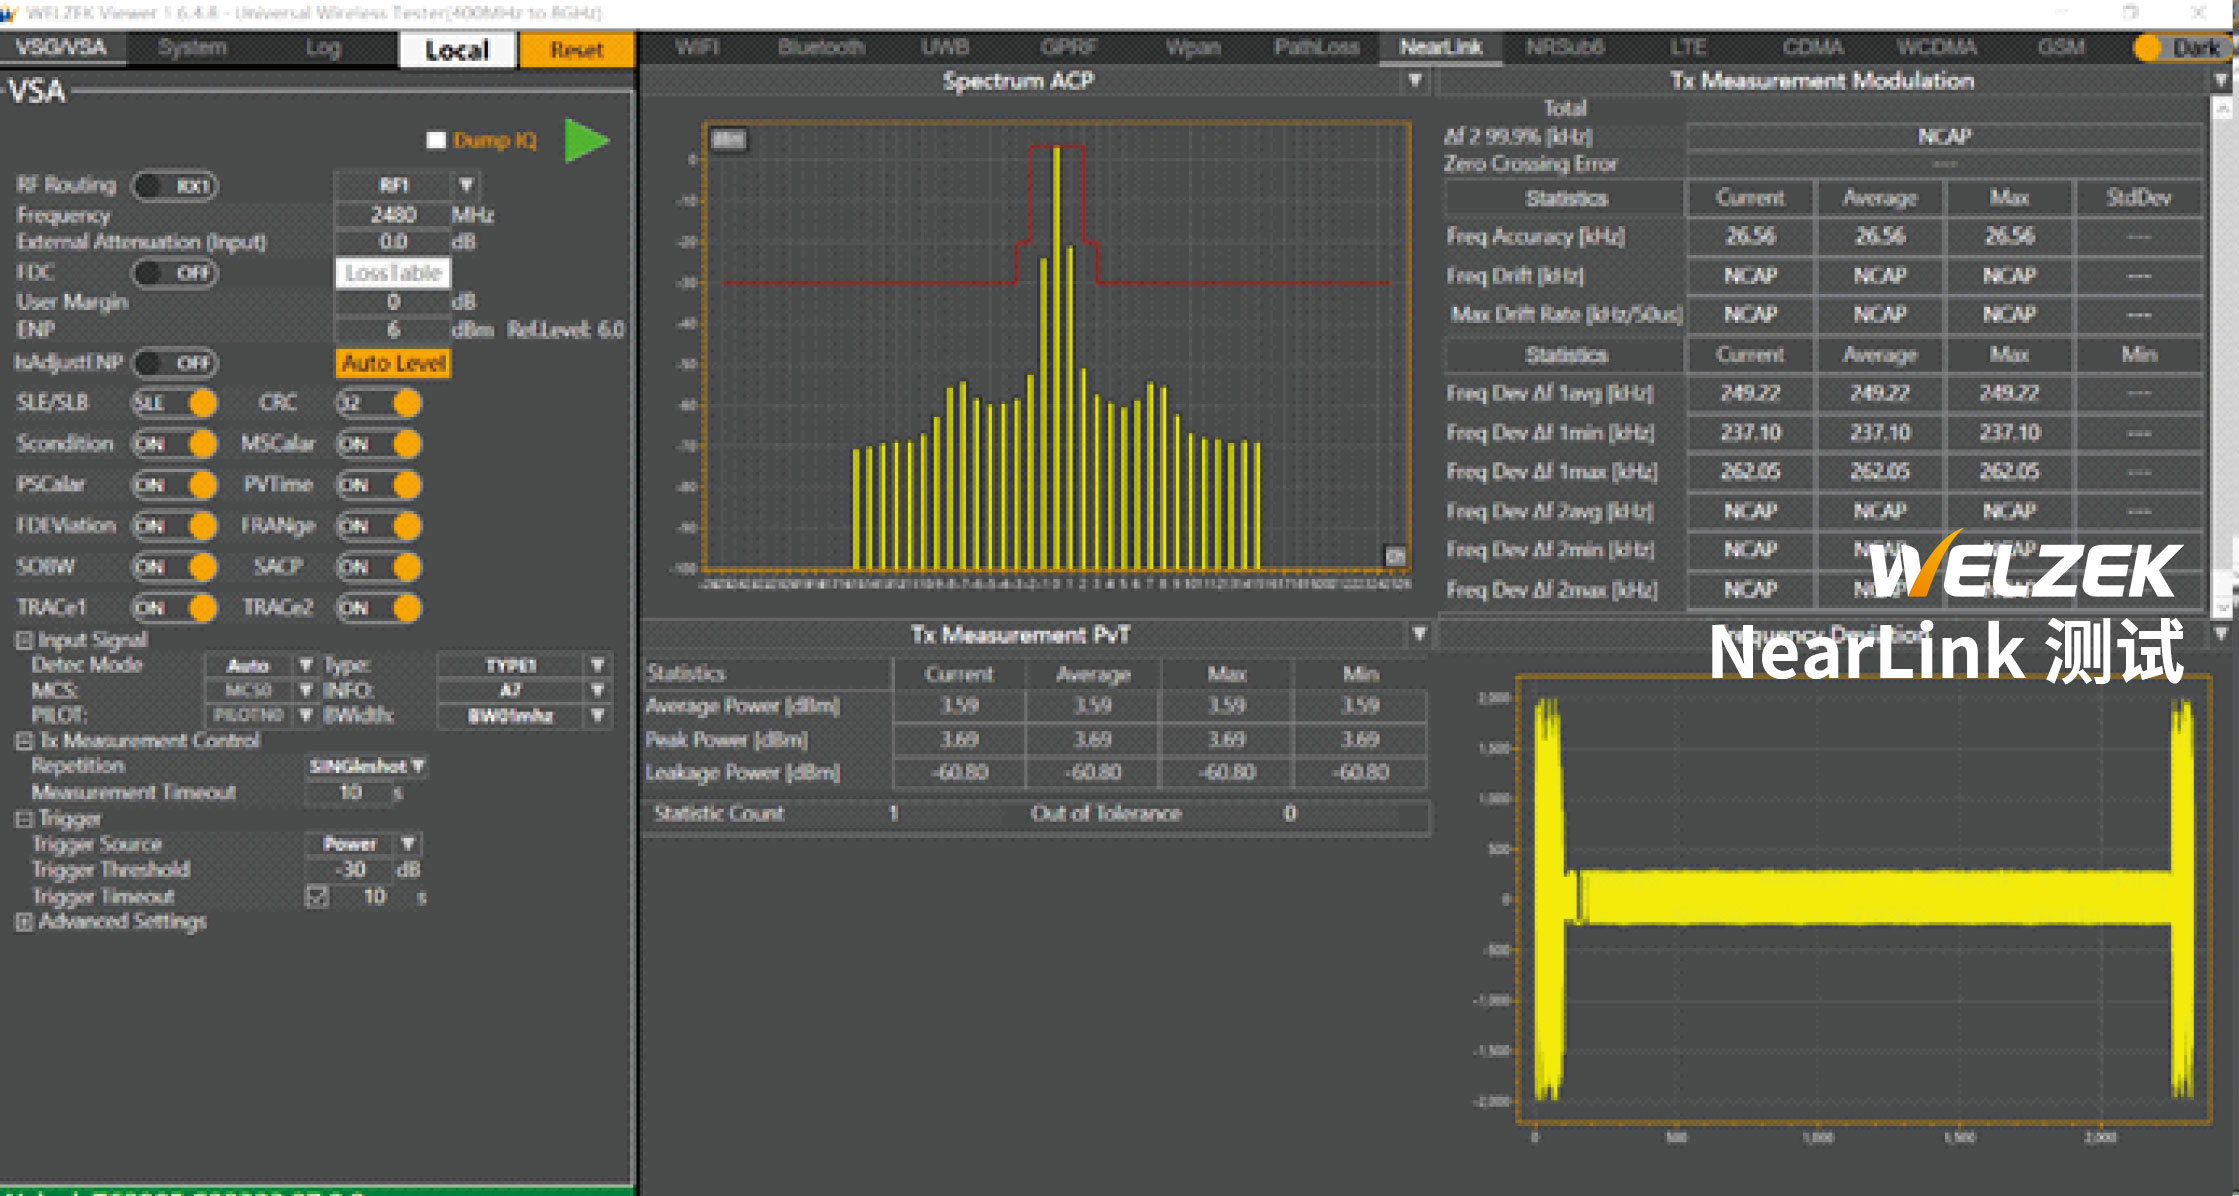Enable the Dump IQ checkbox
Screen dimensions: 2239x1196
[436, 141]
